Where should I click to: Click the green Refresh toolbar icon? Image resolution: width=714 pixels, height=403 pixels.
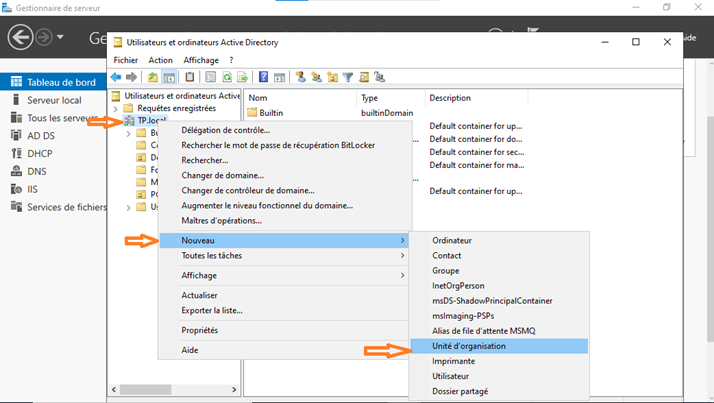(226, 77)
